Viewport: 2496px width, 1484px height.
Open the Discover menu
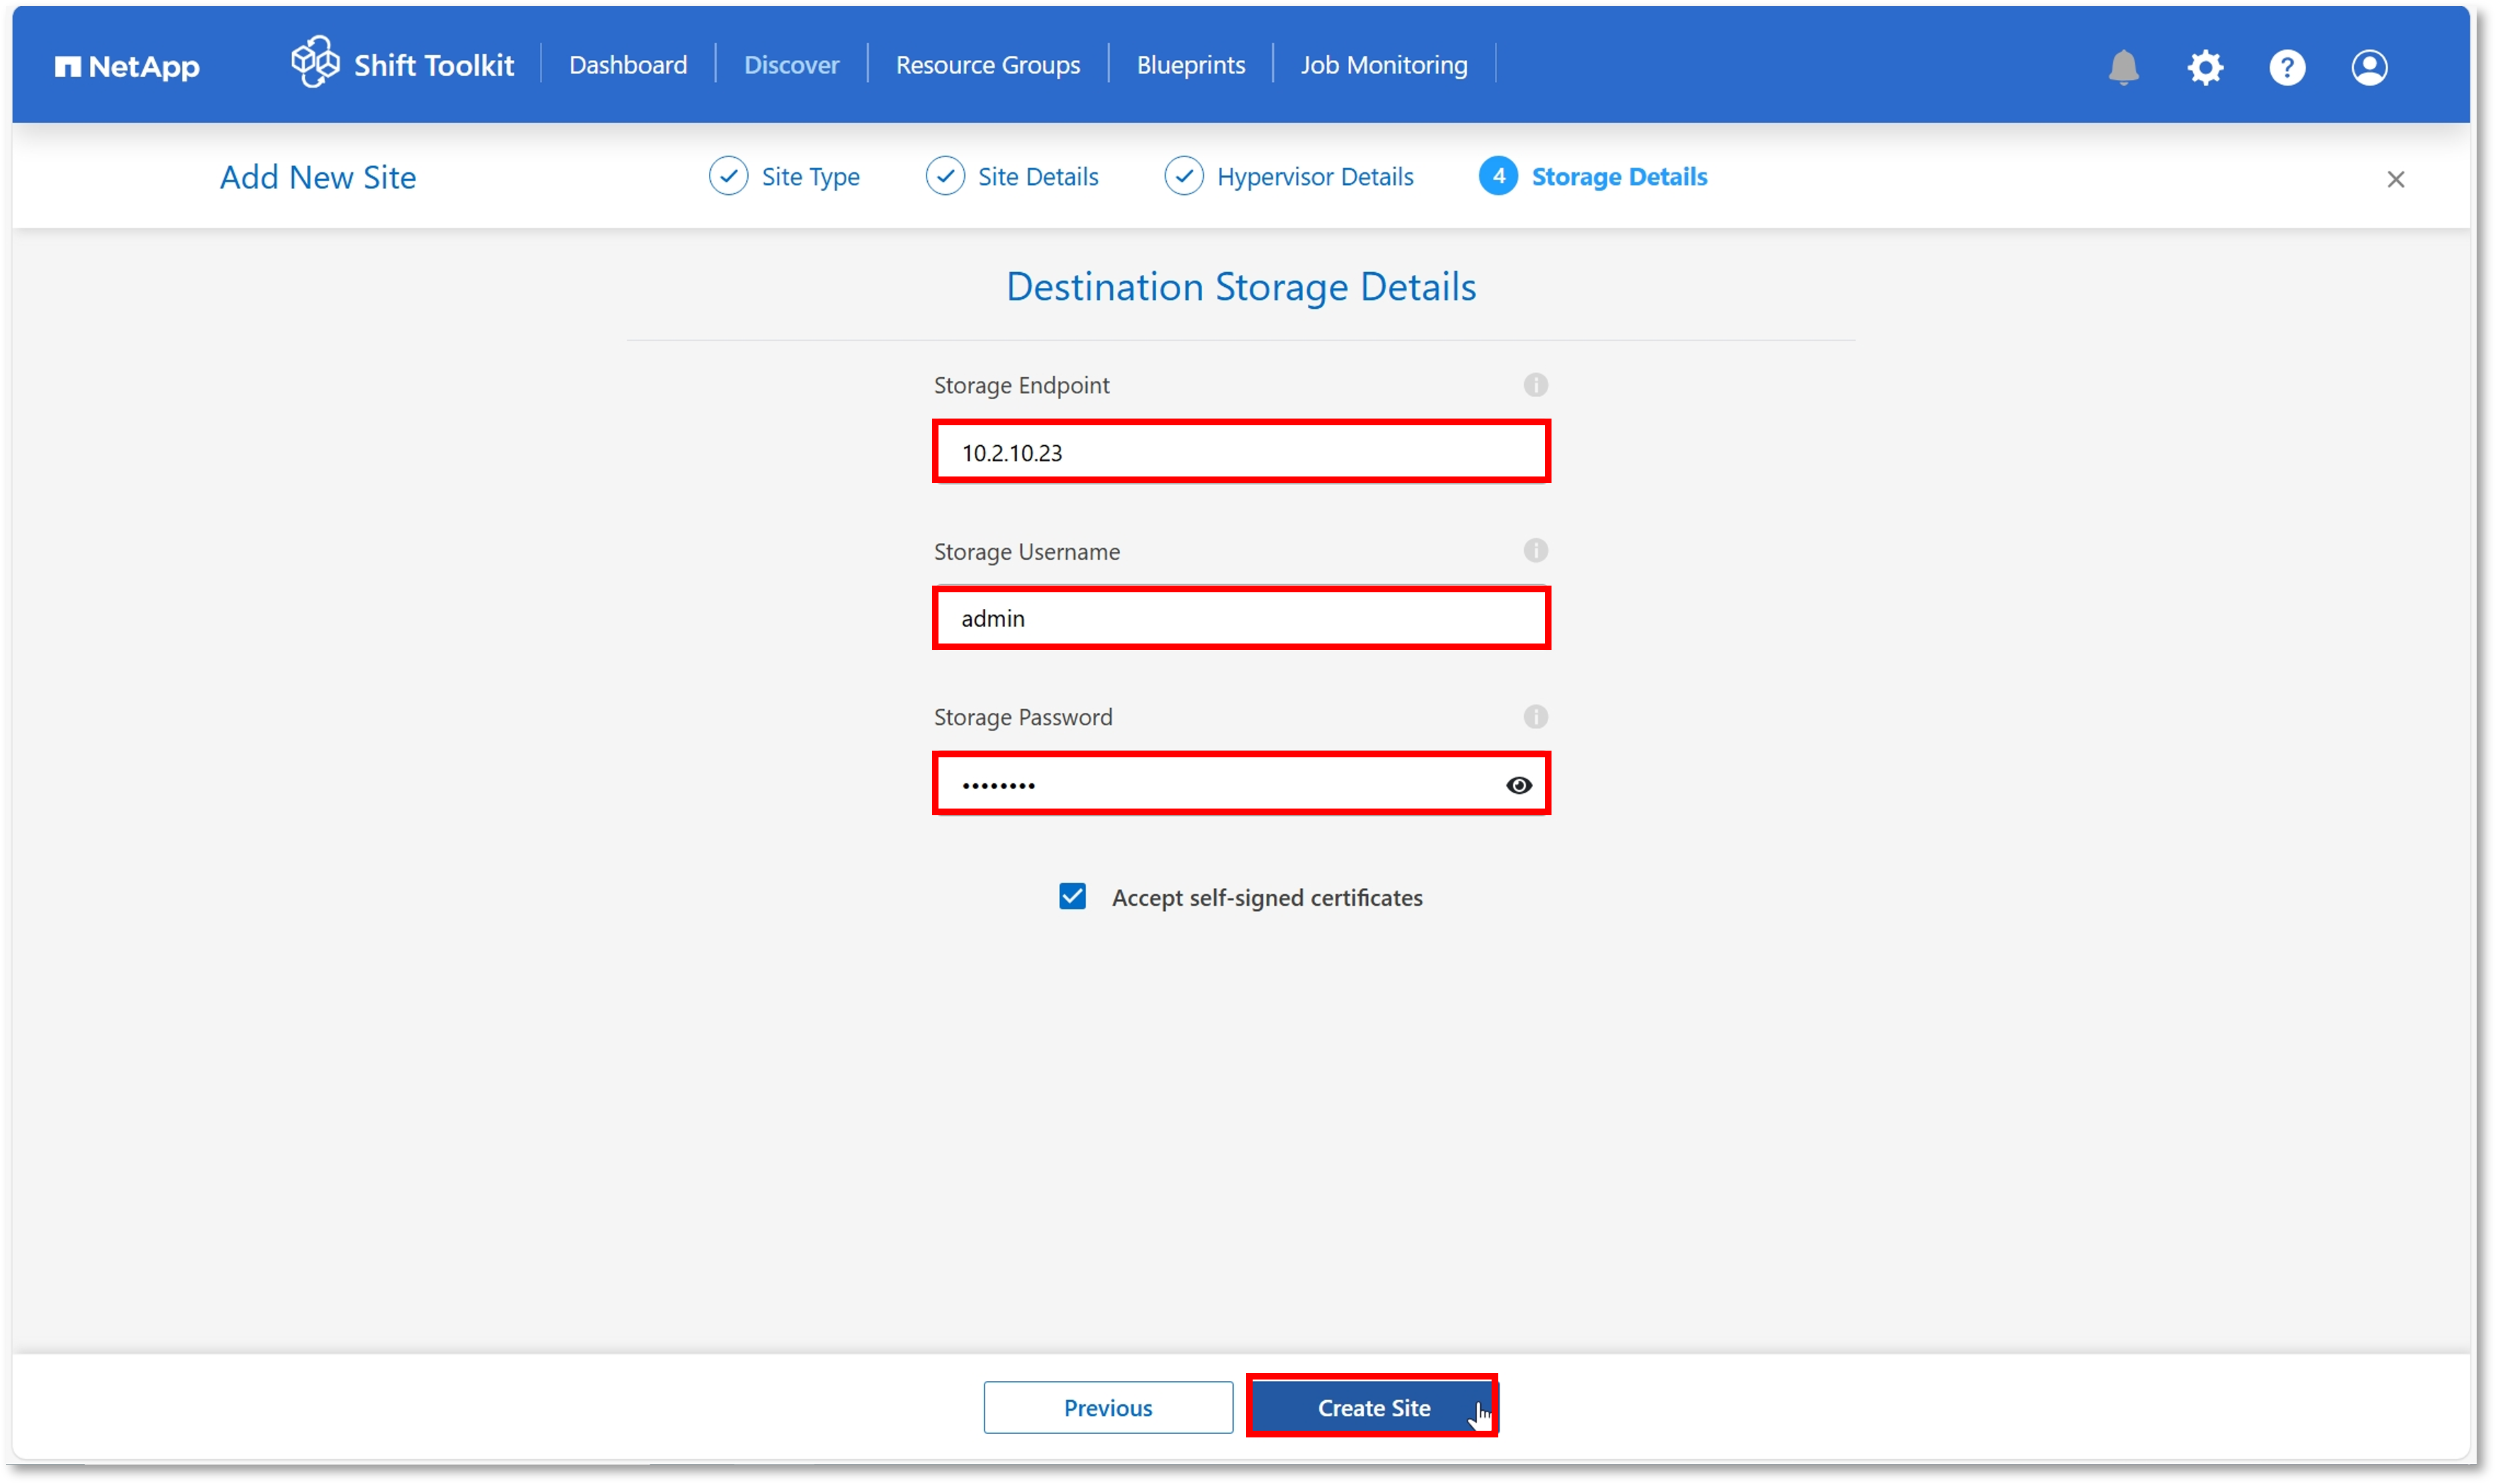(791, 65)
